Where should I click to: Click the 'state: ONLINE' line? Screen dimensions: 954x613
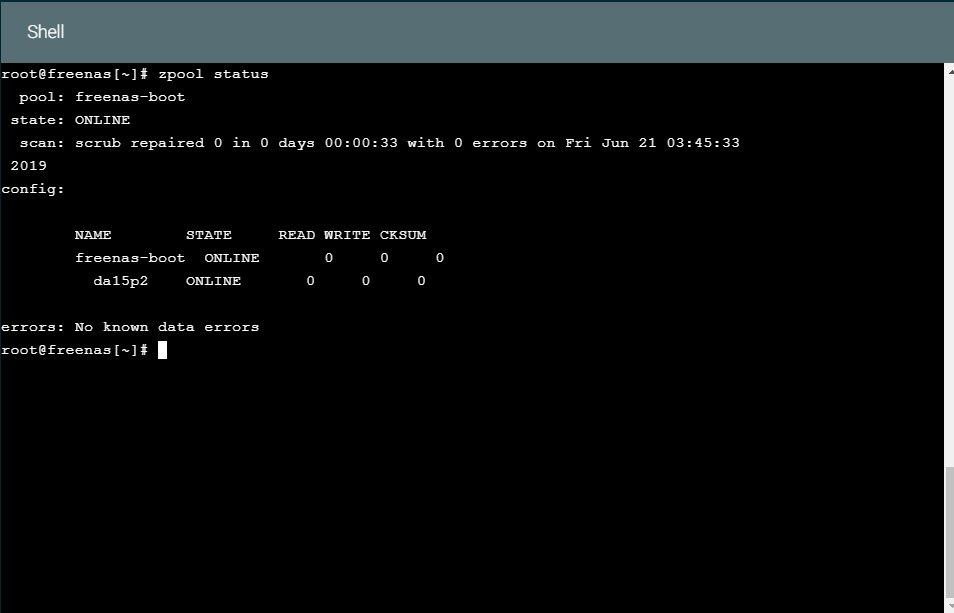tap(71, 120)
